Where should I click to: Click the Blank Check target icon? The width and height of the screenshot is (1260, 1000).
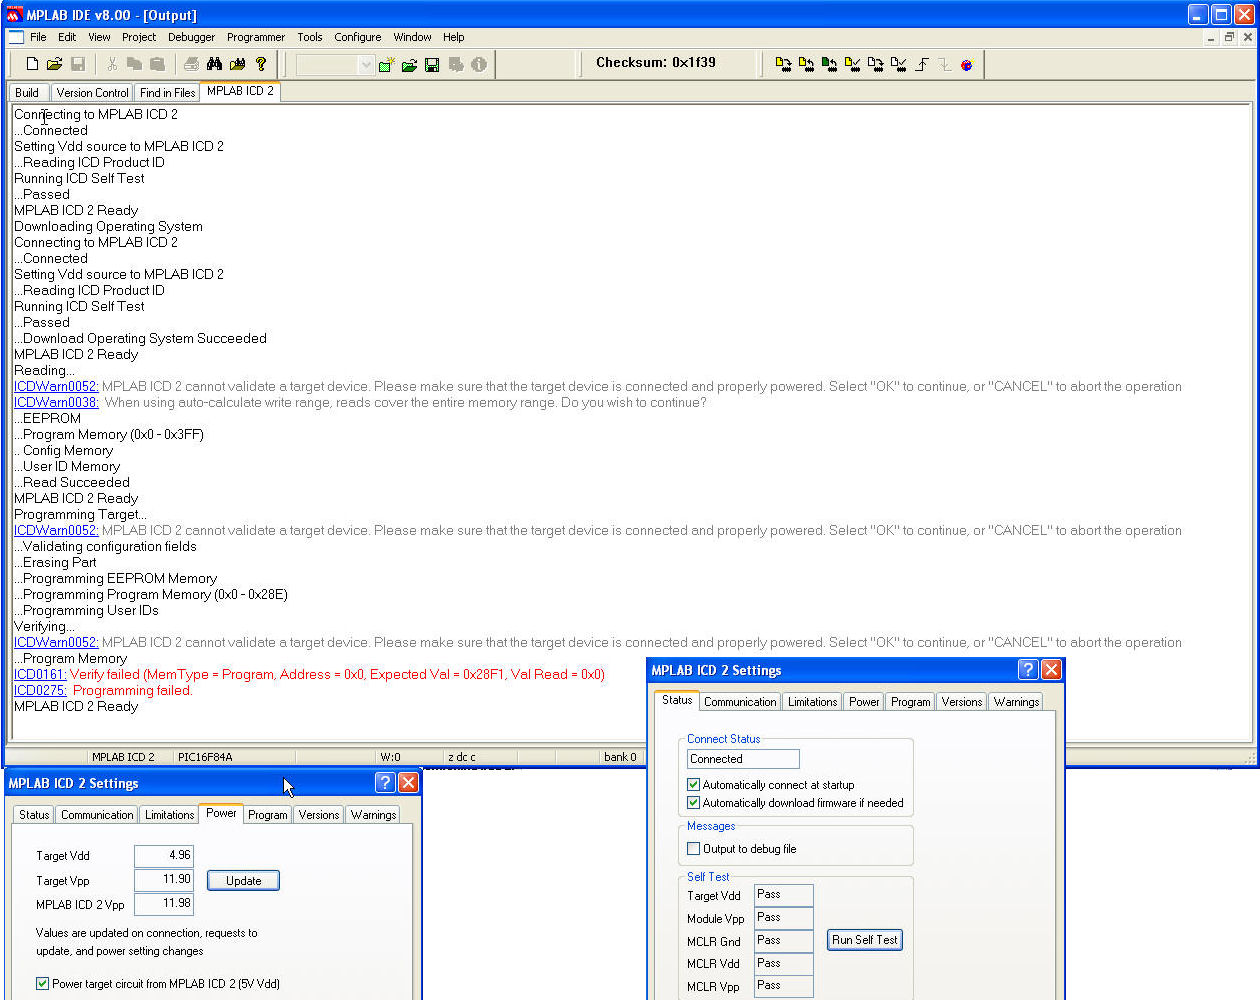898,64
